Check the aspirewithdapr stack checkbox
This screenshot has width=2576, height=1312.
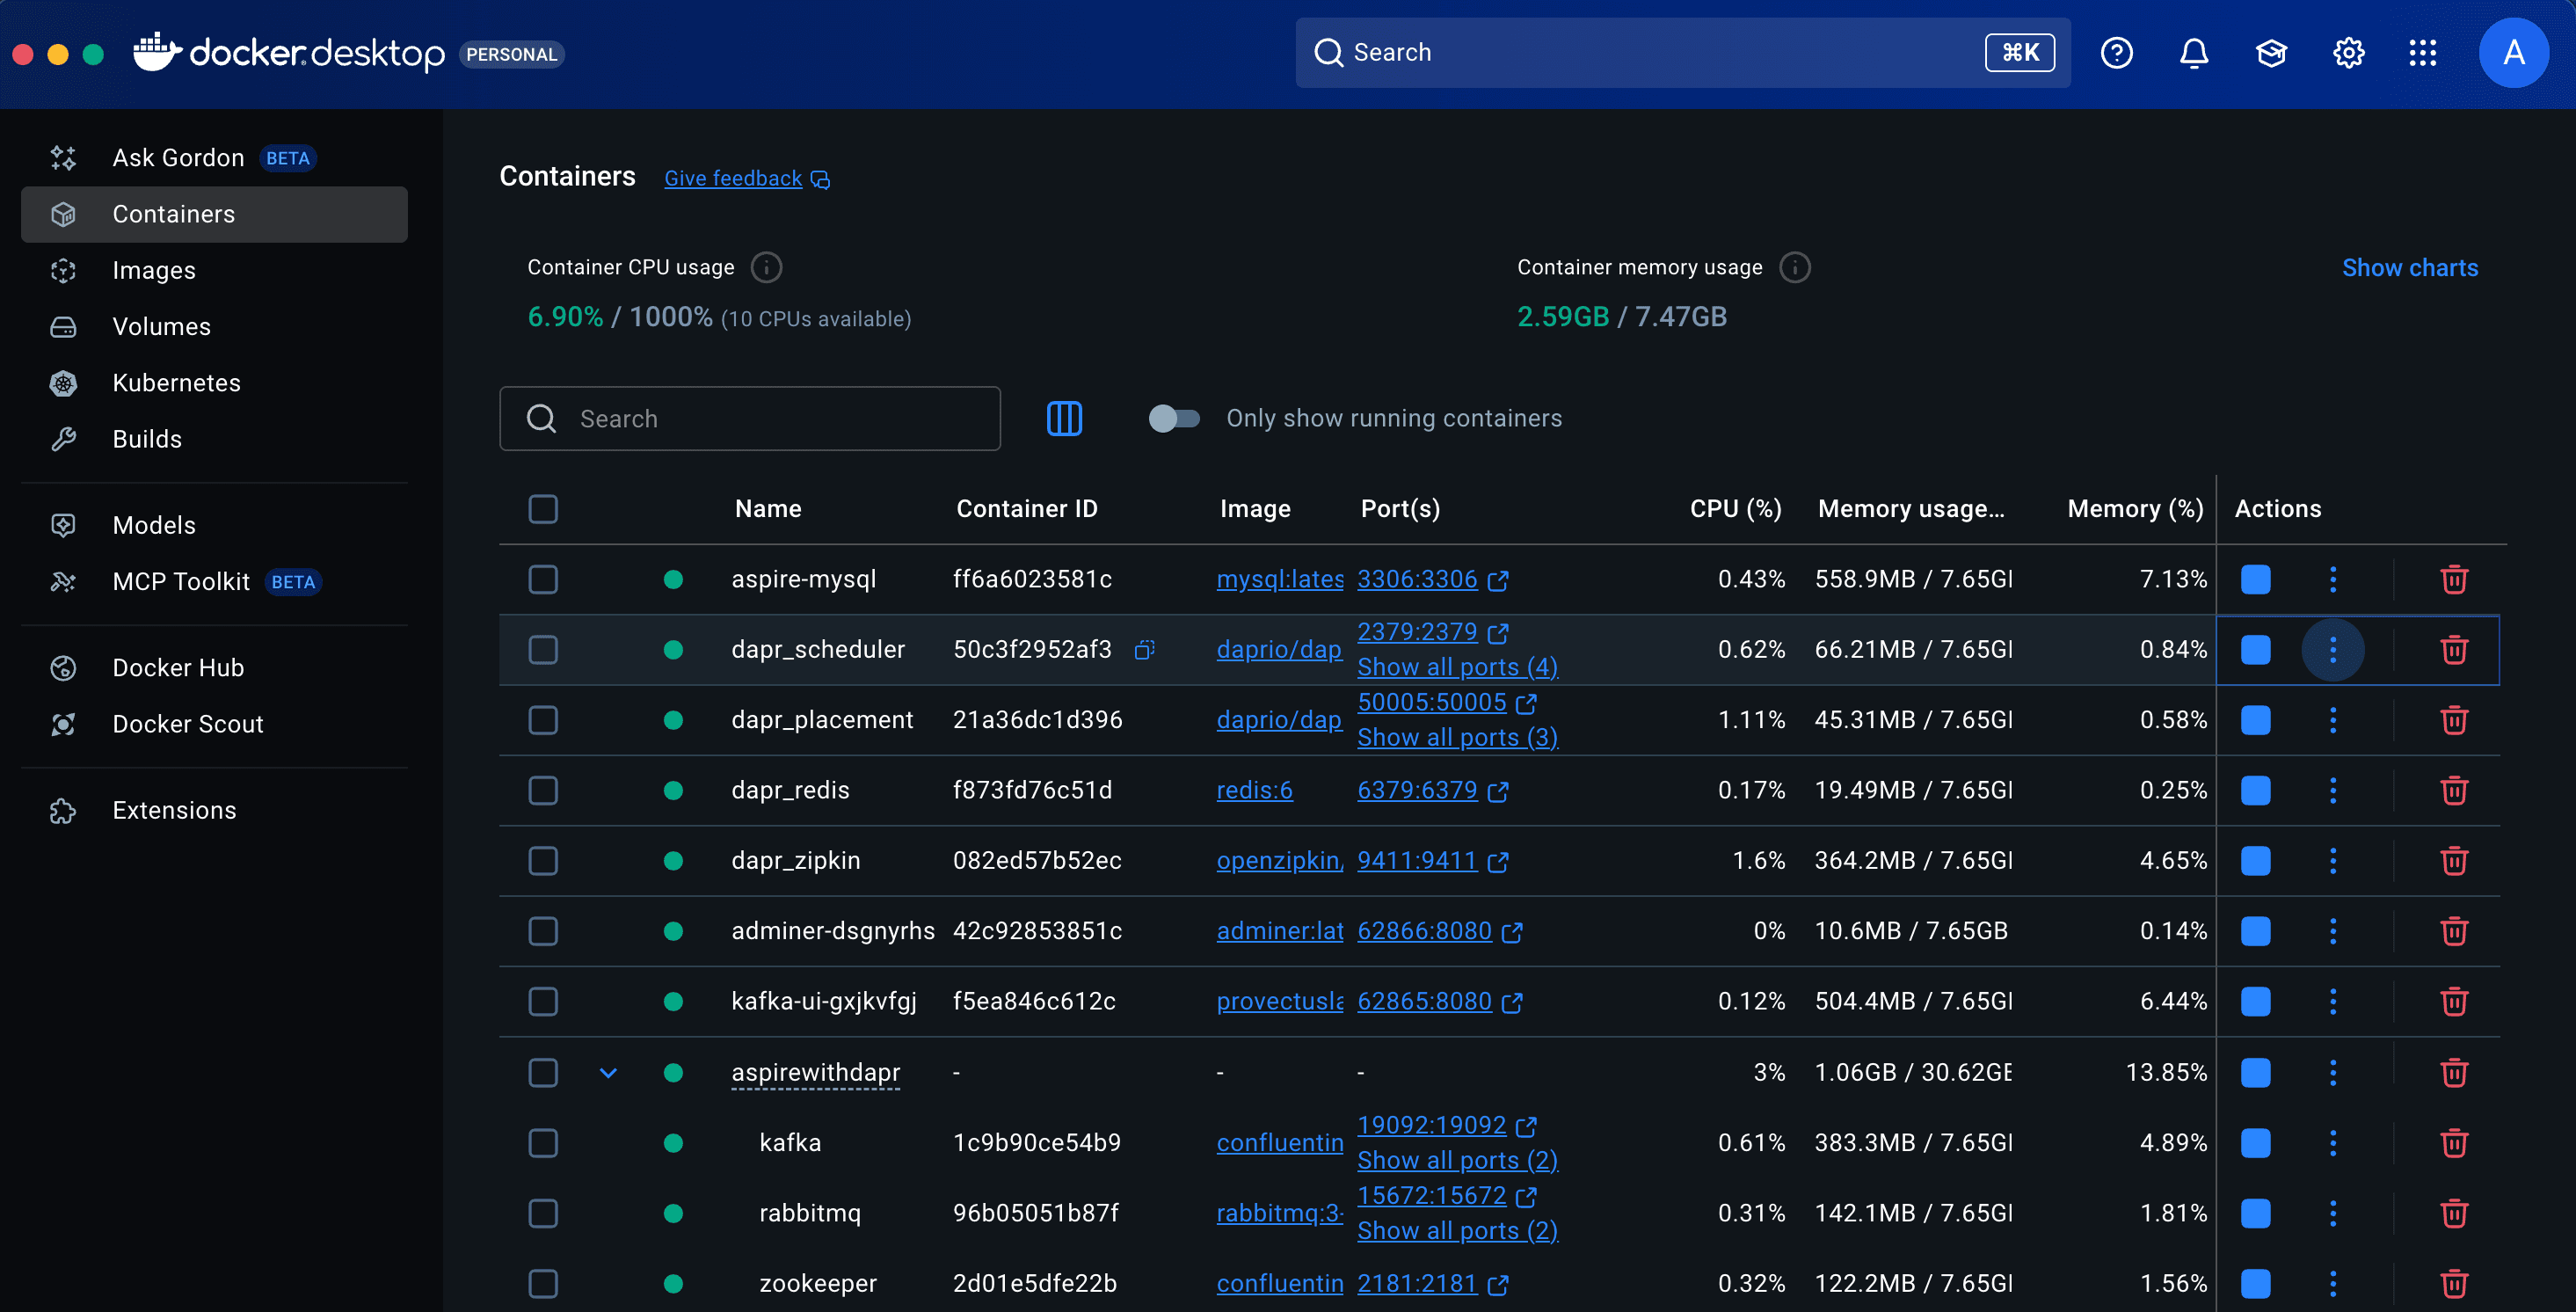point(543,1072)
